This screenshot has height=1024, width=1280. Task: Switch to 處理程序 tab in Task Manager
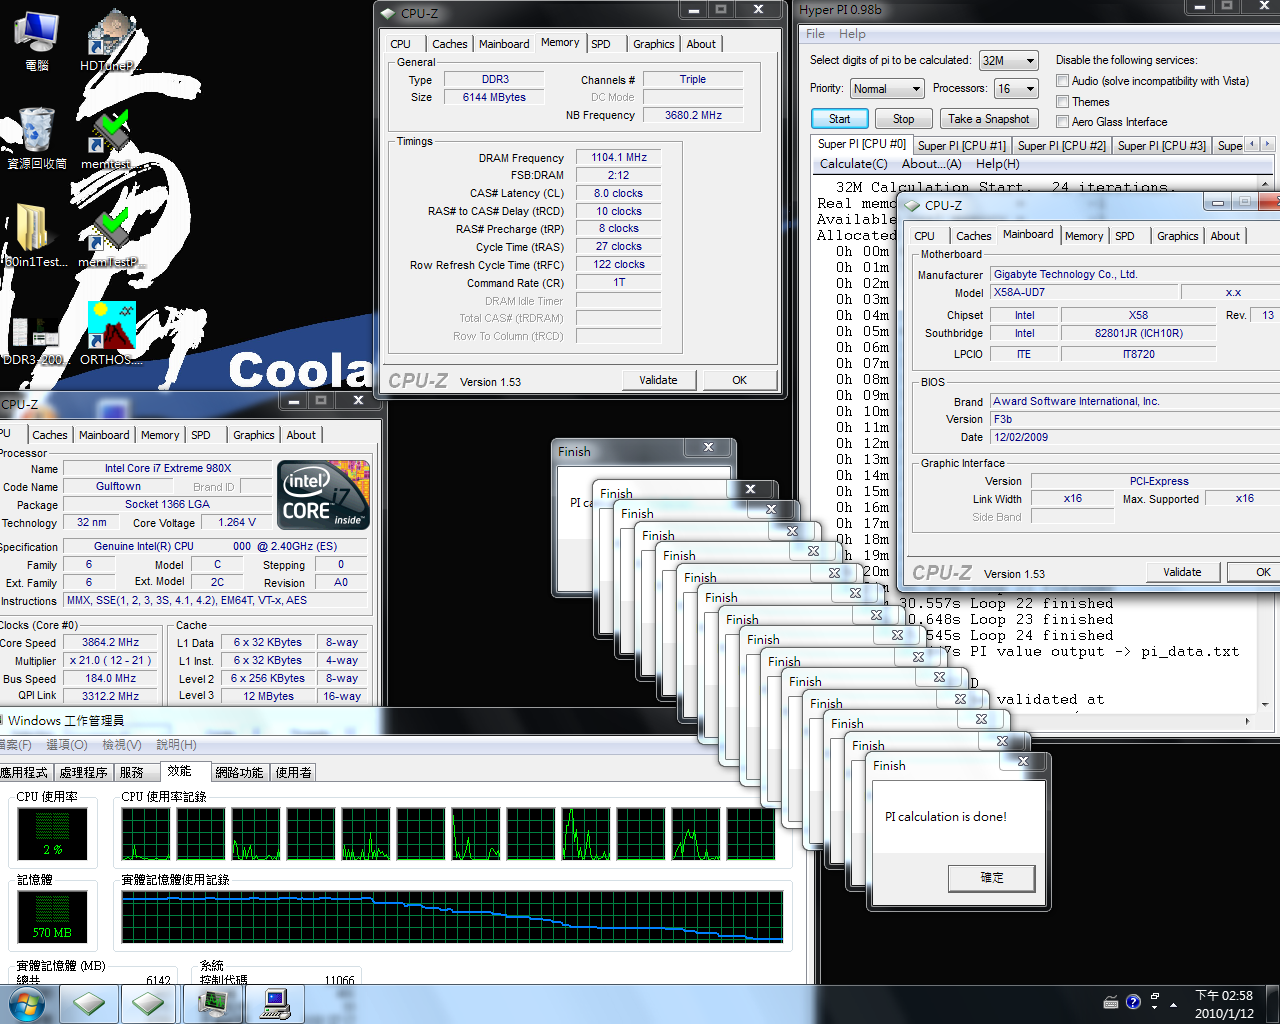tap(83, 773)
